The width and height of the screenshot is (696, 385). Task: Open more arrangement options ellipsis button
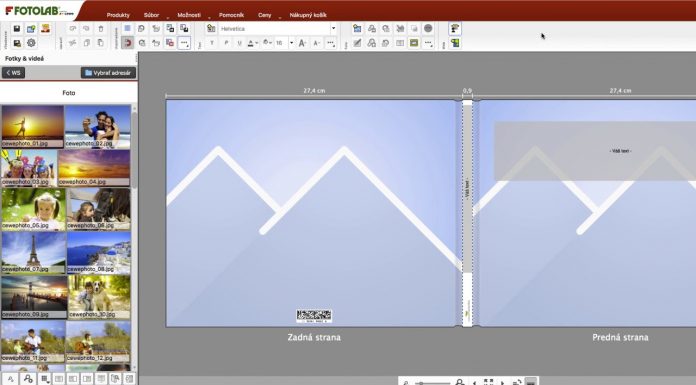click(x=184, y=43)
